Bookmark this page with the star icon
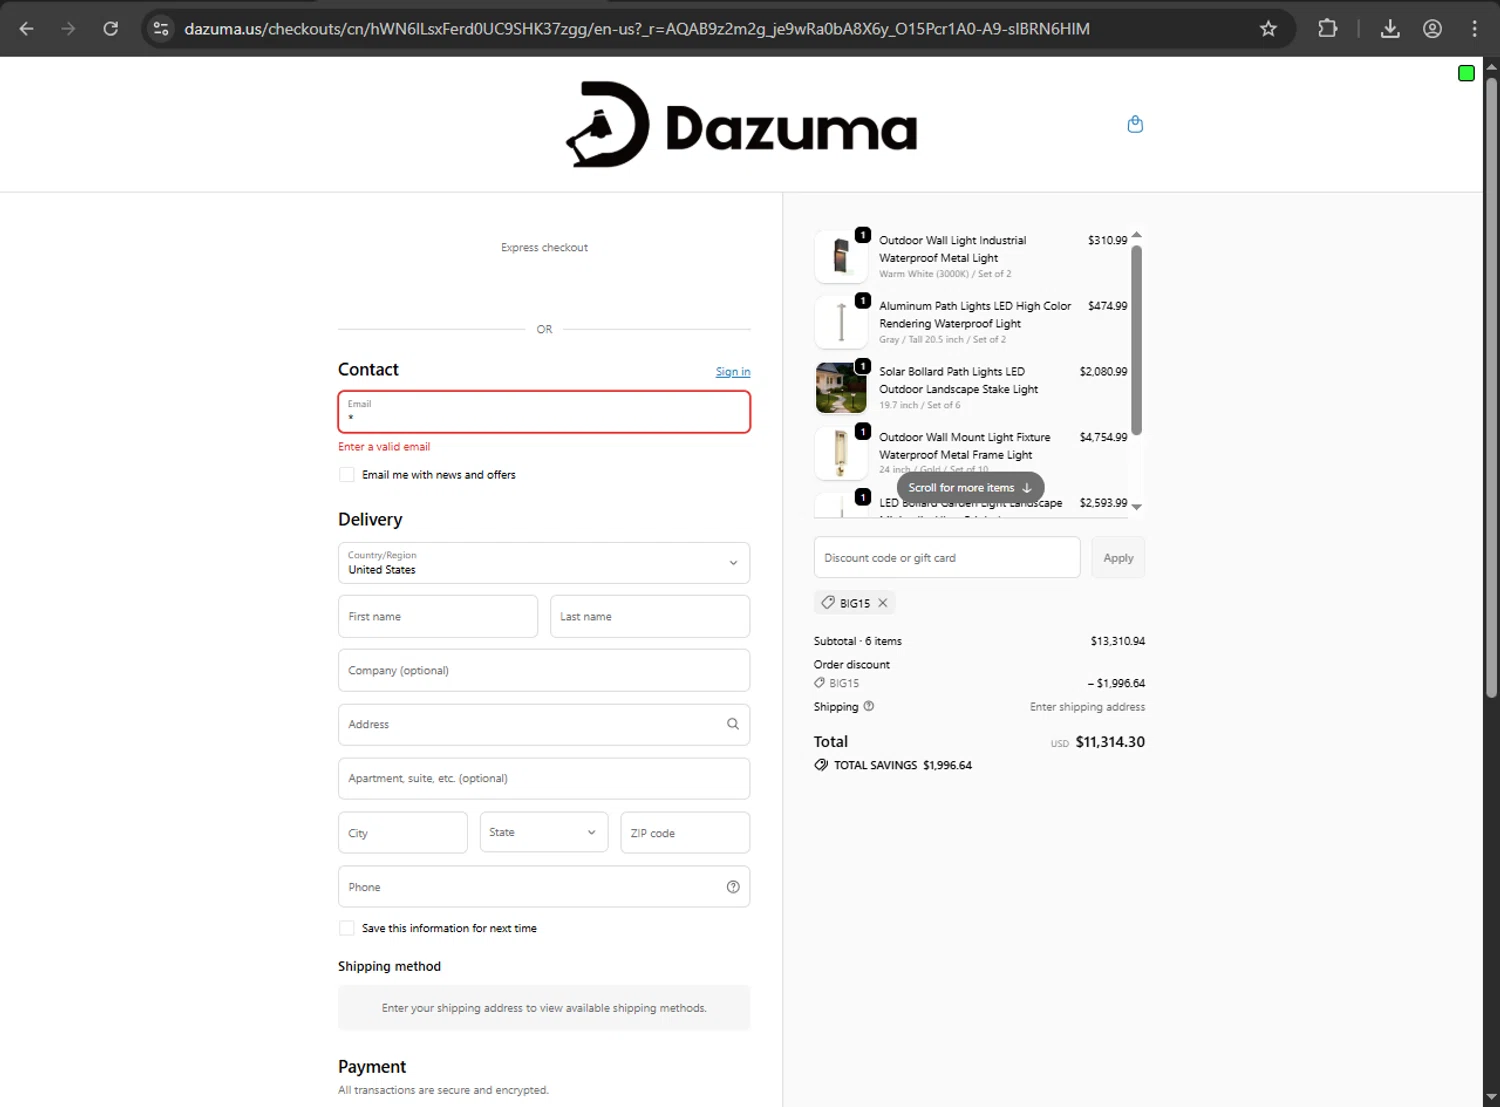The width and height of the screenshot is (1500, 1107). point(1268,29)
